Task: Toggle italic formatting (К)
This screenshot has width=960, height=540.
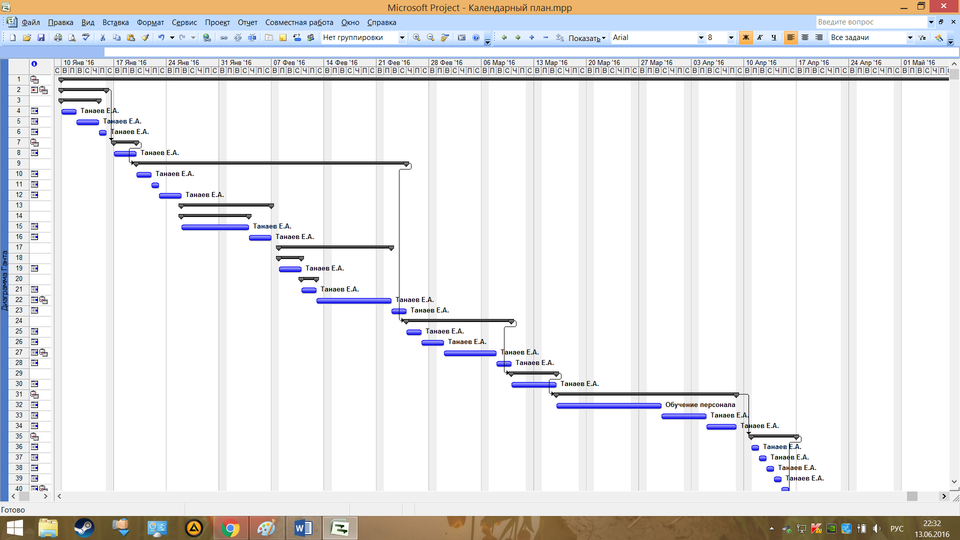Action: (760, 38)
